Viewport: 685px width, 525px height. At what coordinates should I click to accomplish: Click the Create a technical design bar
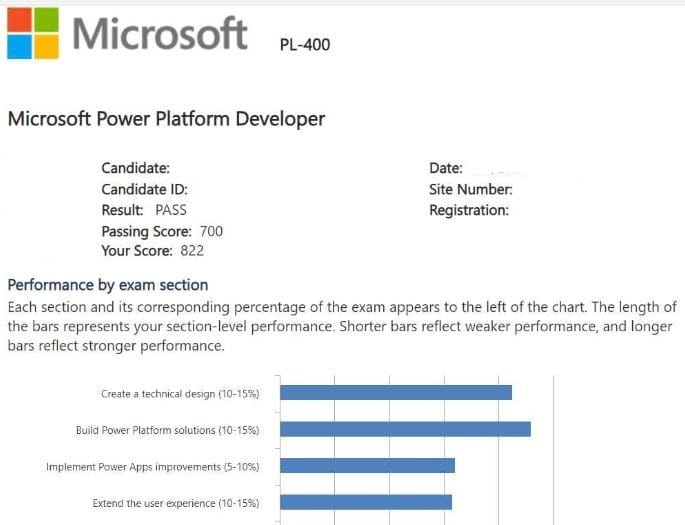(395, 393)
